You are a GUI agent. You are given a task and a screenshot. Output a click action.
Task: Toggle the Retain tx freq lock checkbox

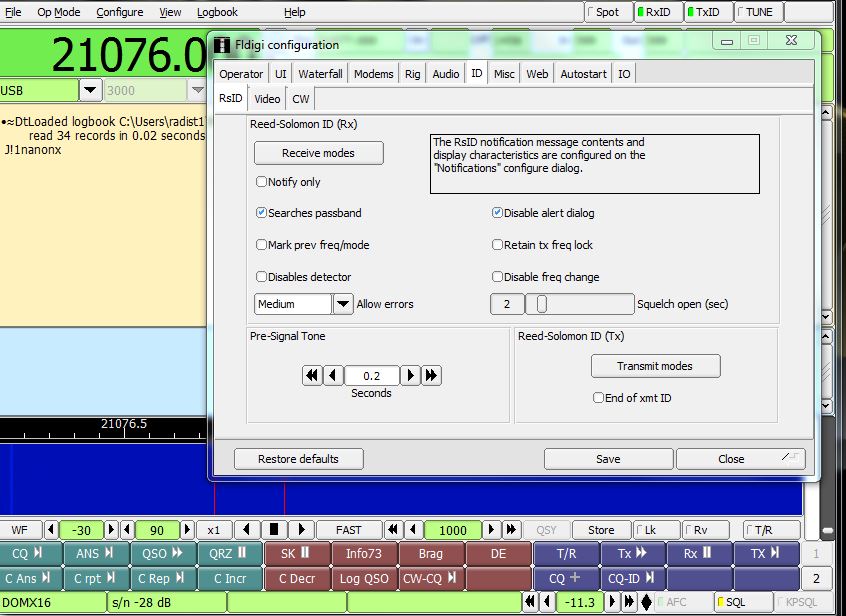[498, 245]
